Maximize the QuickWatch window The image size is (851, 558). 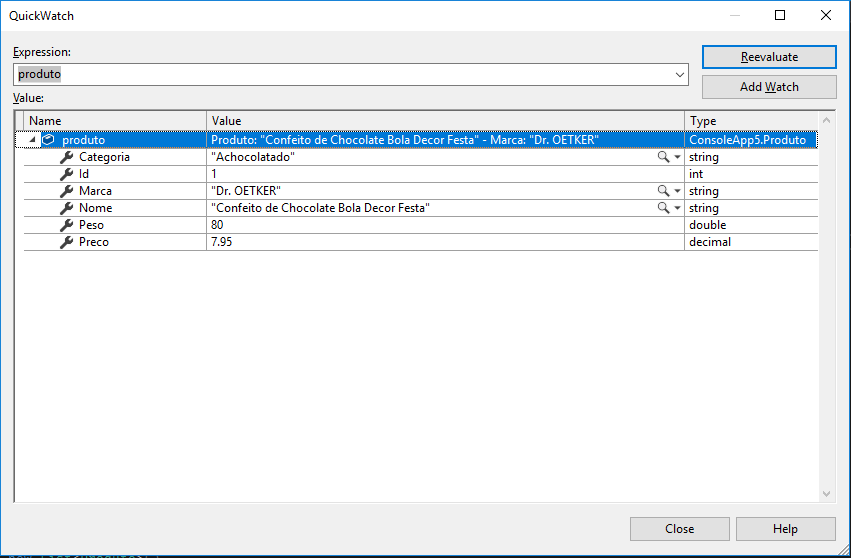pos(780,15)
